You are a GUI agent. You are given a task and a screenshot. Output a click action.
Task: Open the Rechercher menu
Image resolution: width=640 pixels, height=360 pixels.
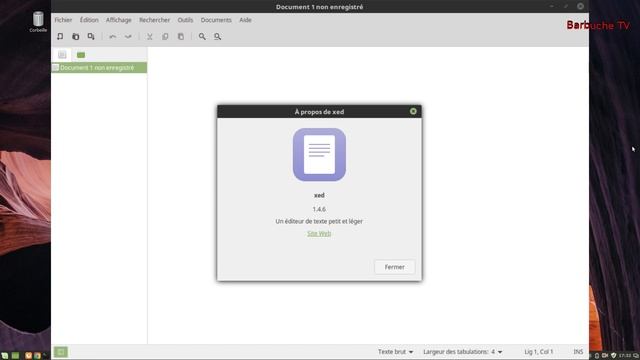(154, 20)
